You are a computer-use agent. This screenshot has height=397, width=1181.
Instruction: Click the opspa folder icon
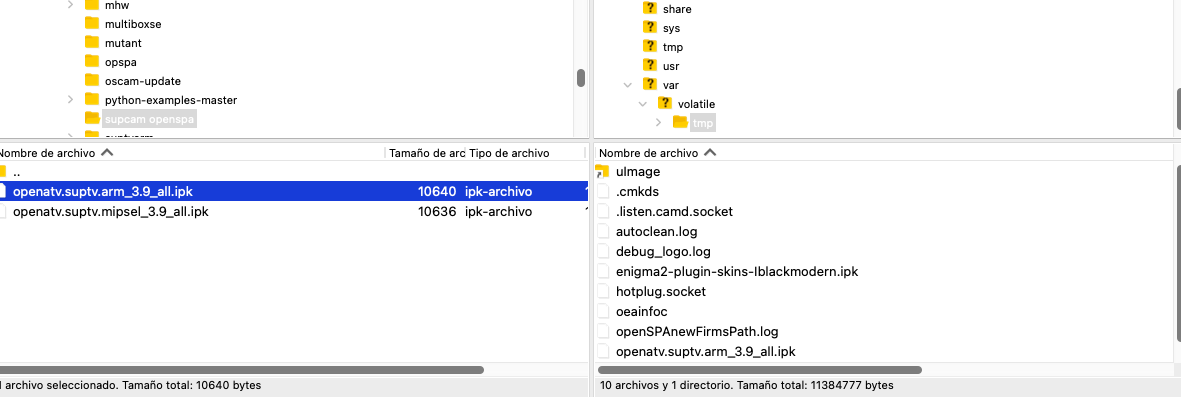pos(92,61)
